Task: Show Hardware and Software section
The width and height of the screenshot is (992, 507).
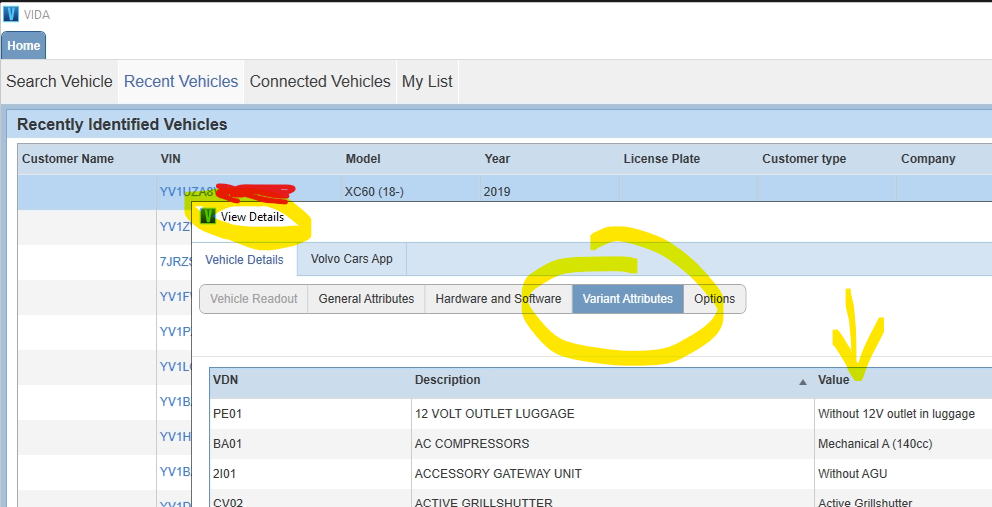Action: [x=499, y=299]
